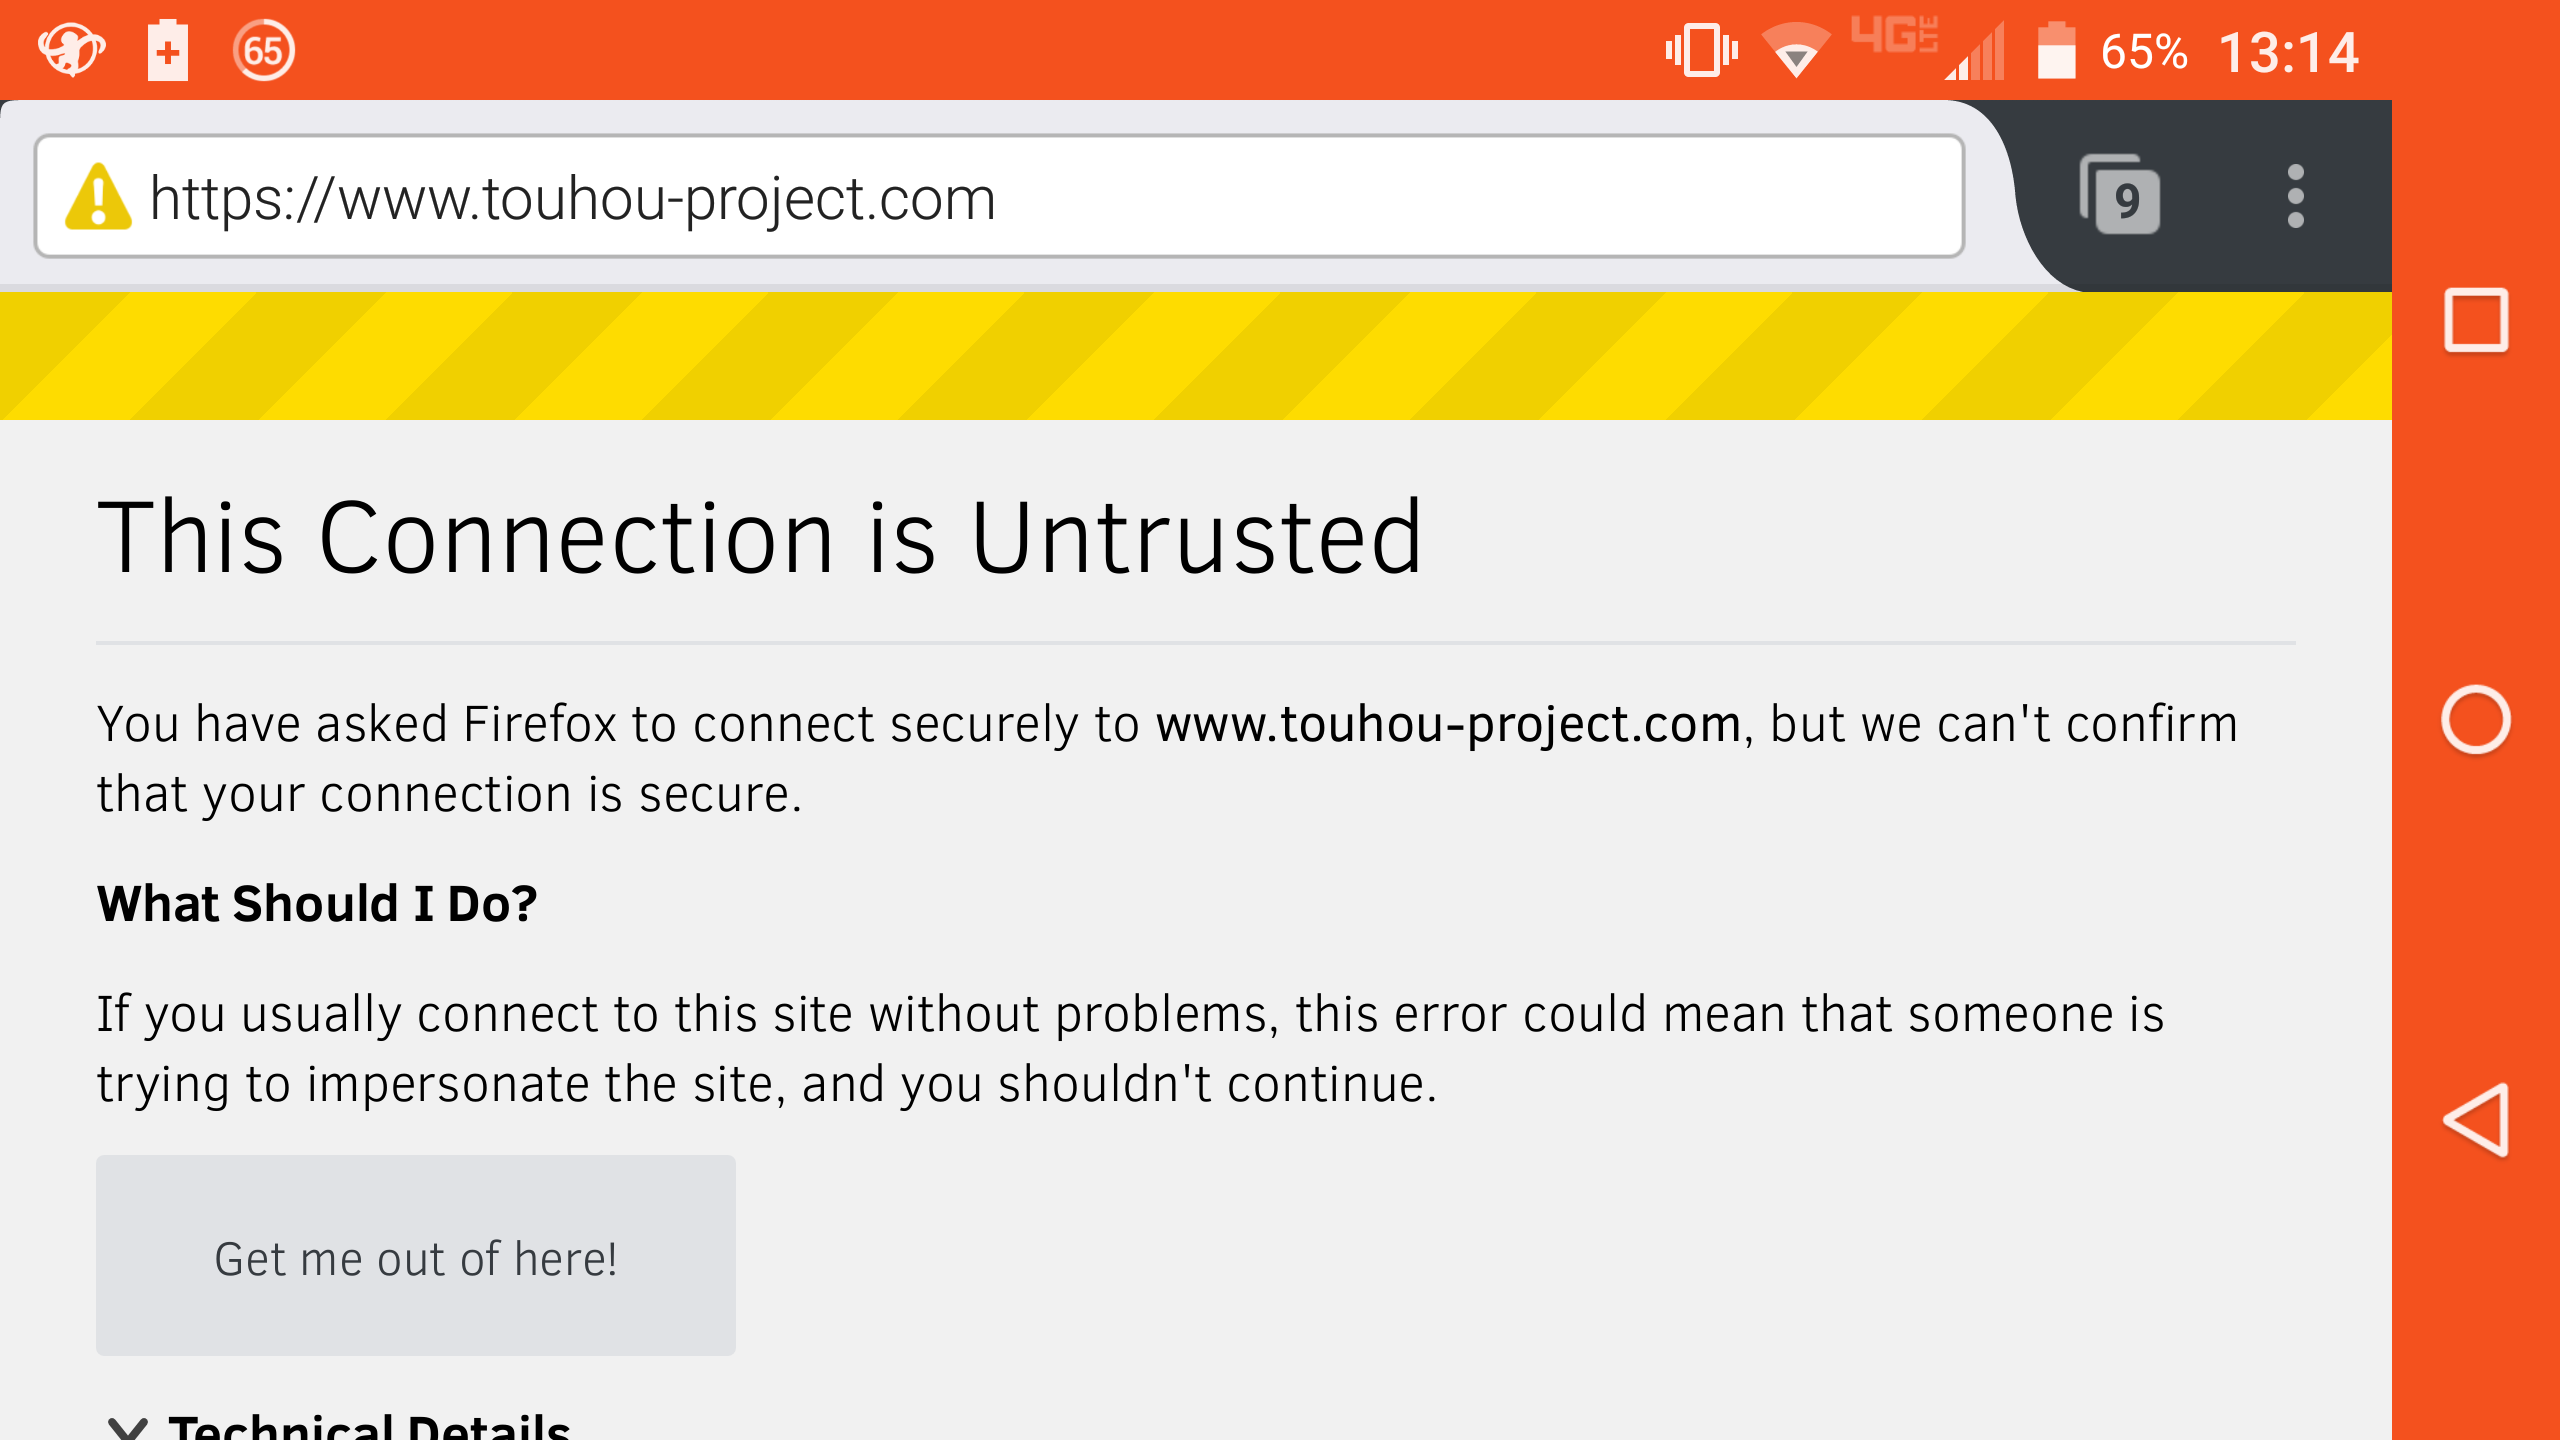Tap the Android back navigation triangle
This screenshot has height=1440, width=2560.
(x=2476, y=1120)
